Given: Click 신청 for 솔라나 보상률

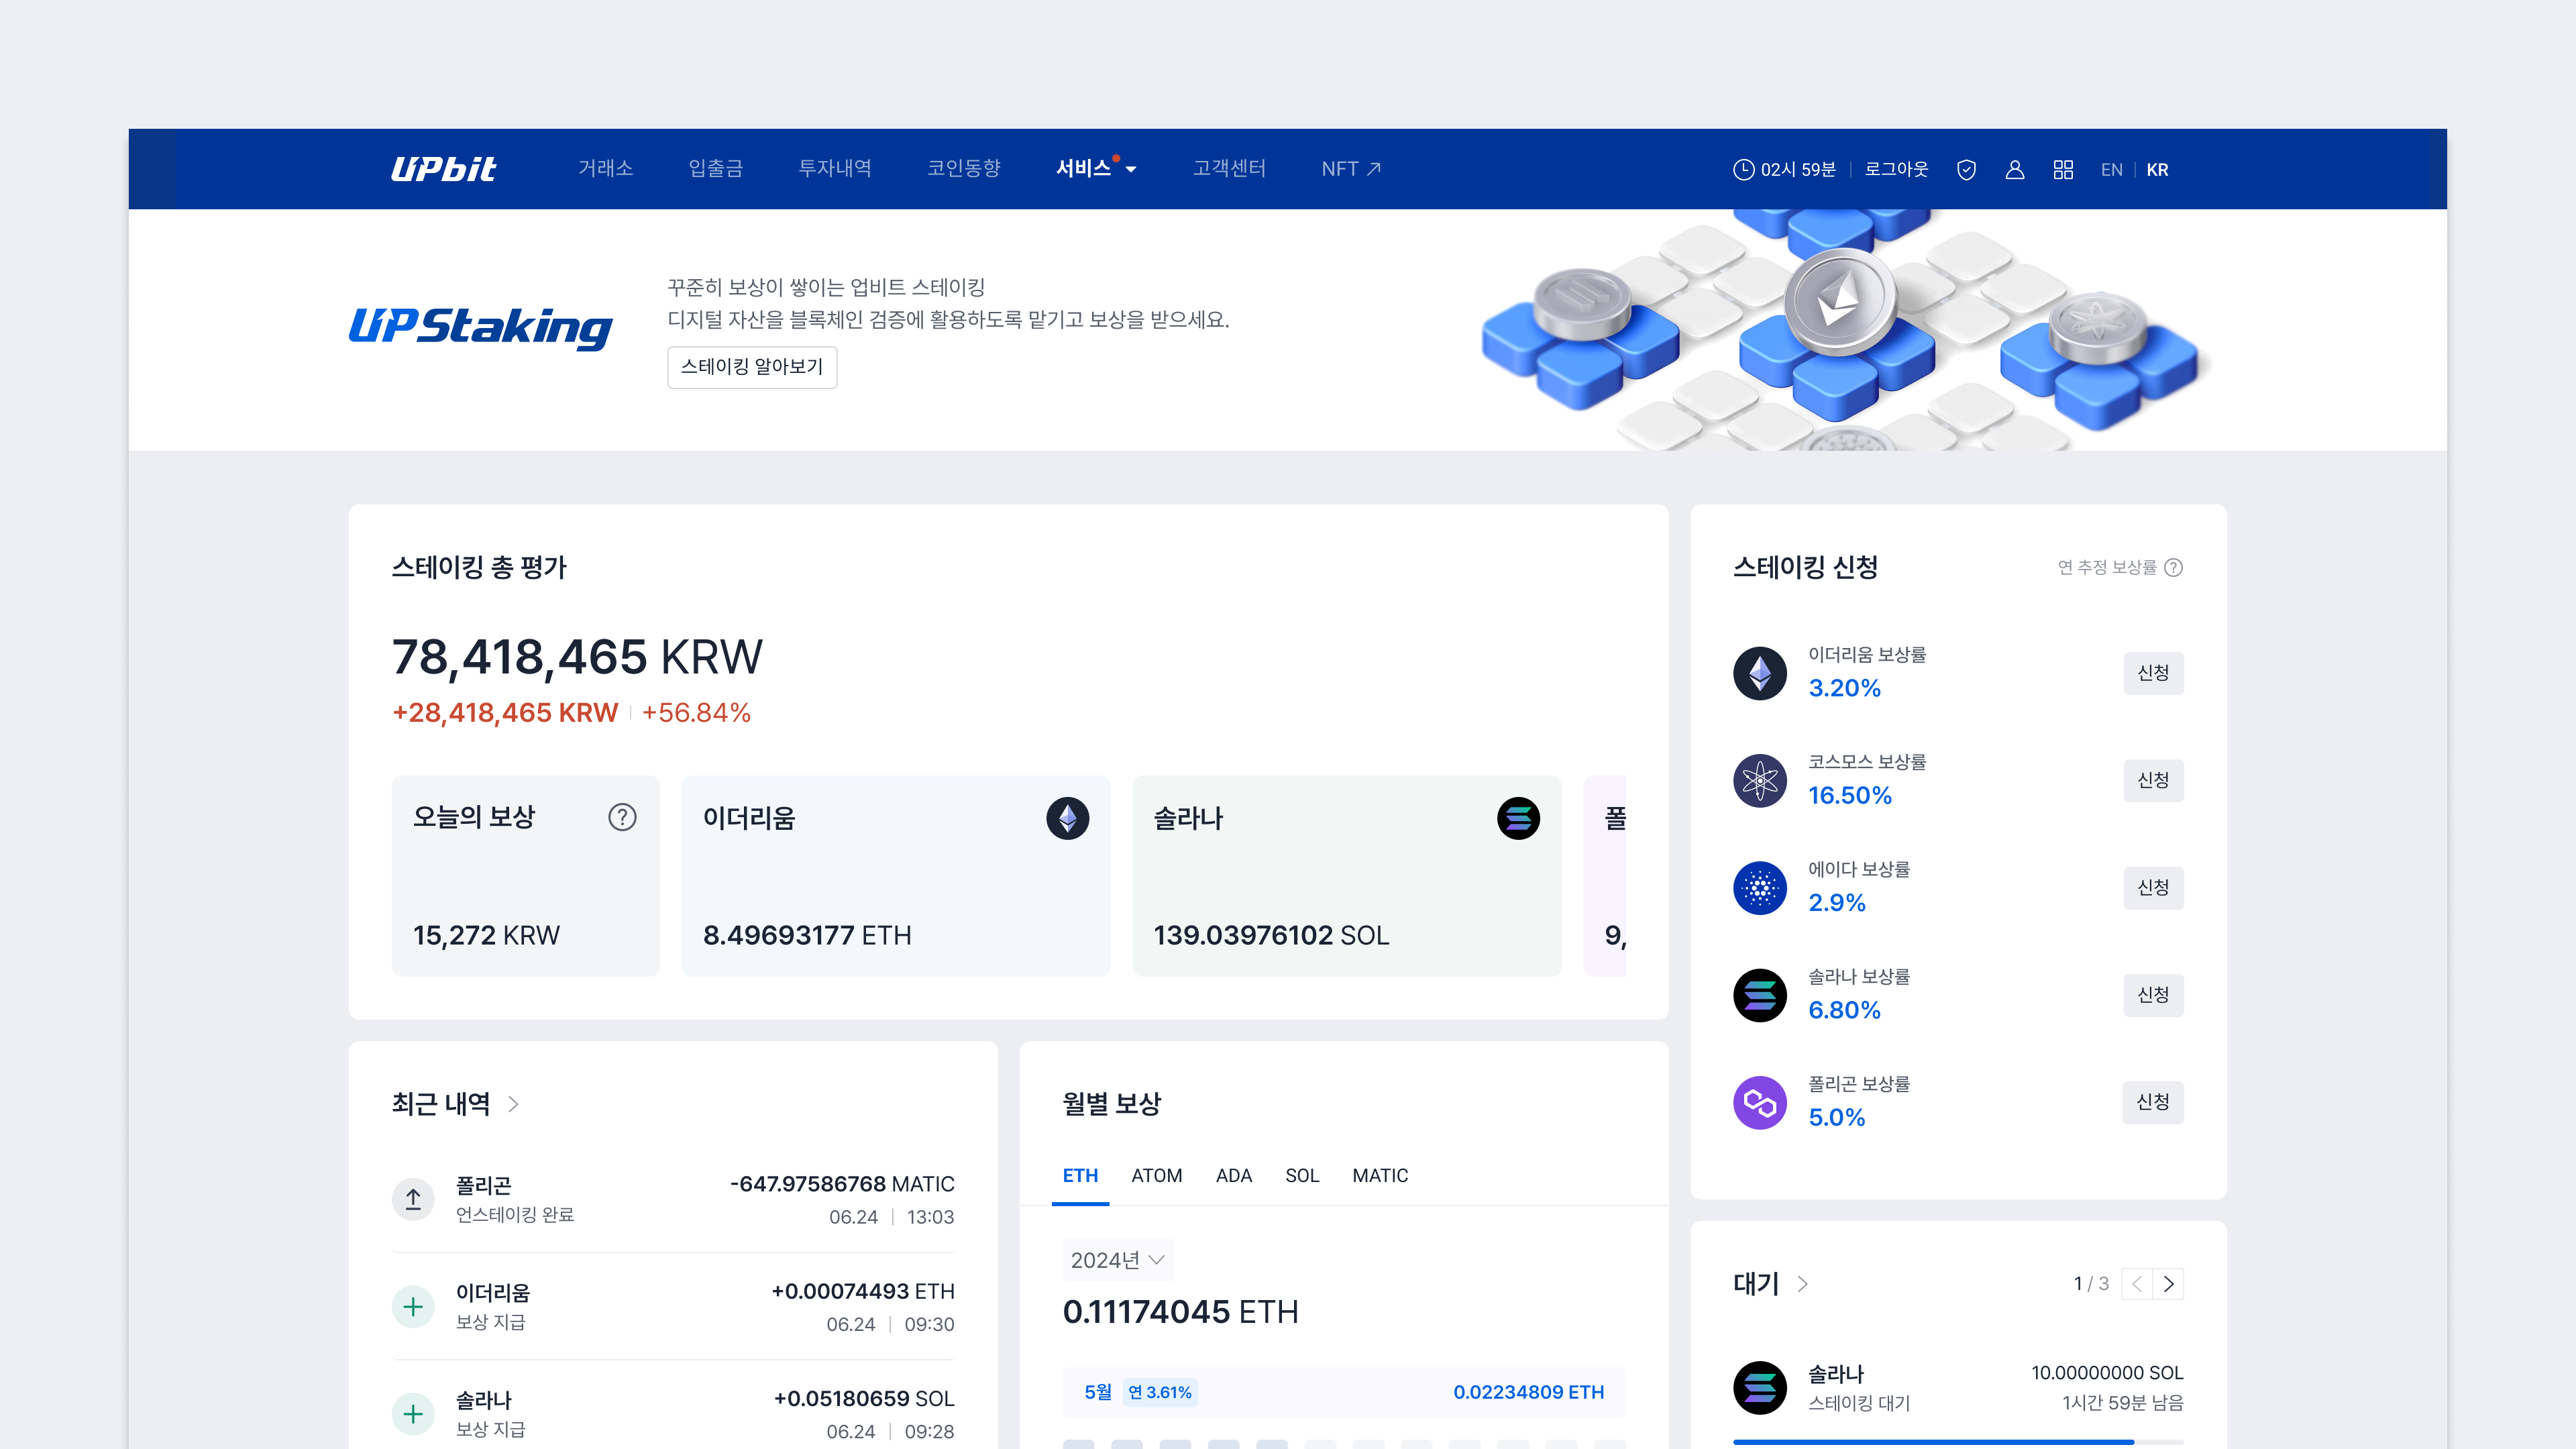Looking at the screenshot, I should [x=2153, y=995].
